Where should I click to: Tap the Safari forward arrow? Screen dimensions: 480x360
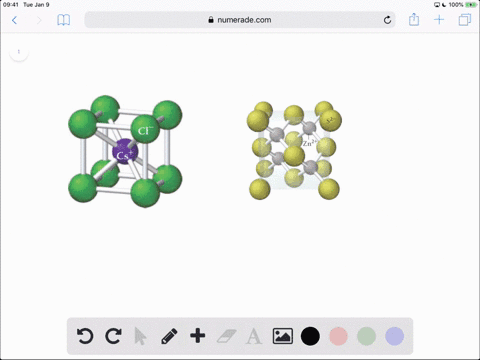39,20
